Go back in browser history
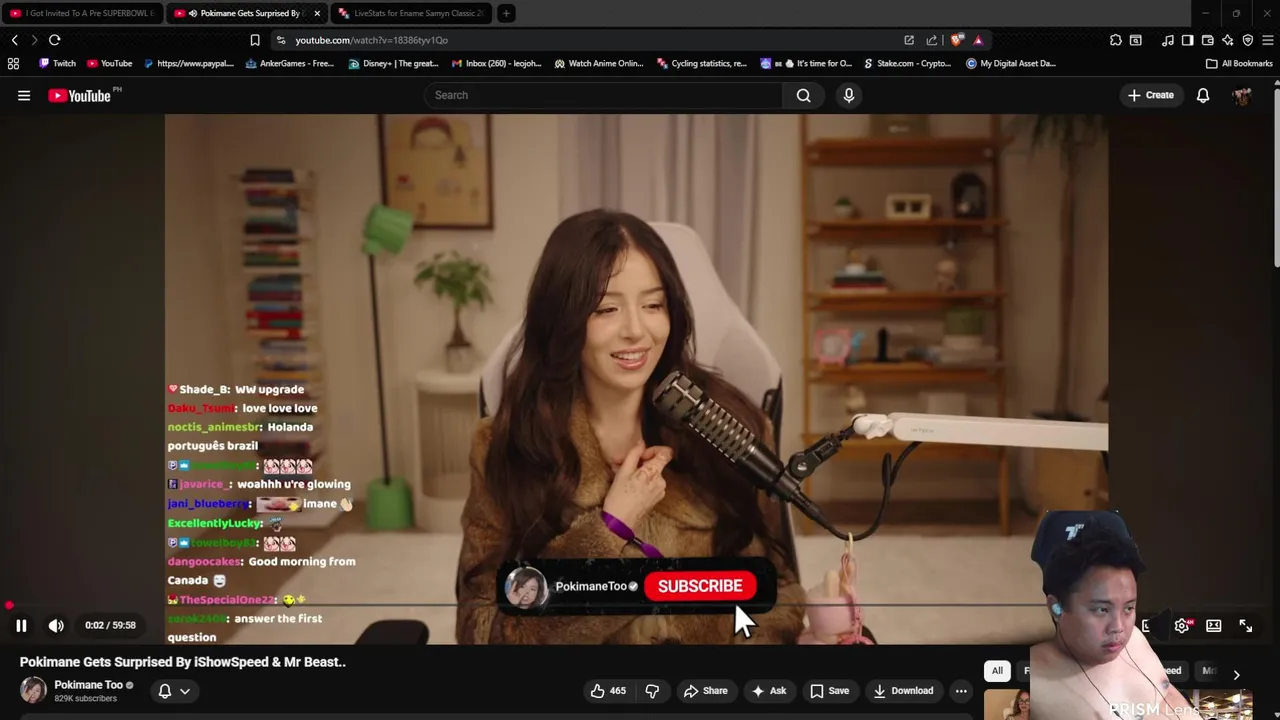Viewport: 1280px width, 720px height. click(x=14, y=40)
